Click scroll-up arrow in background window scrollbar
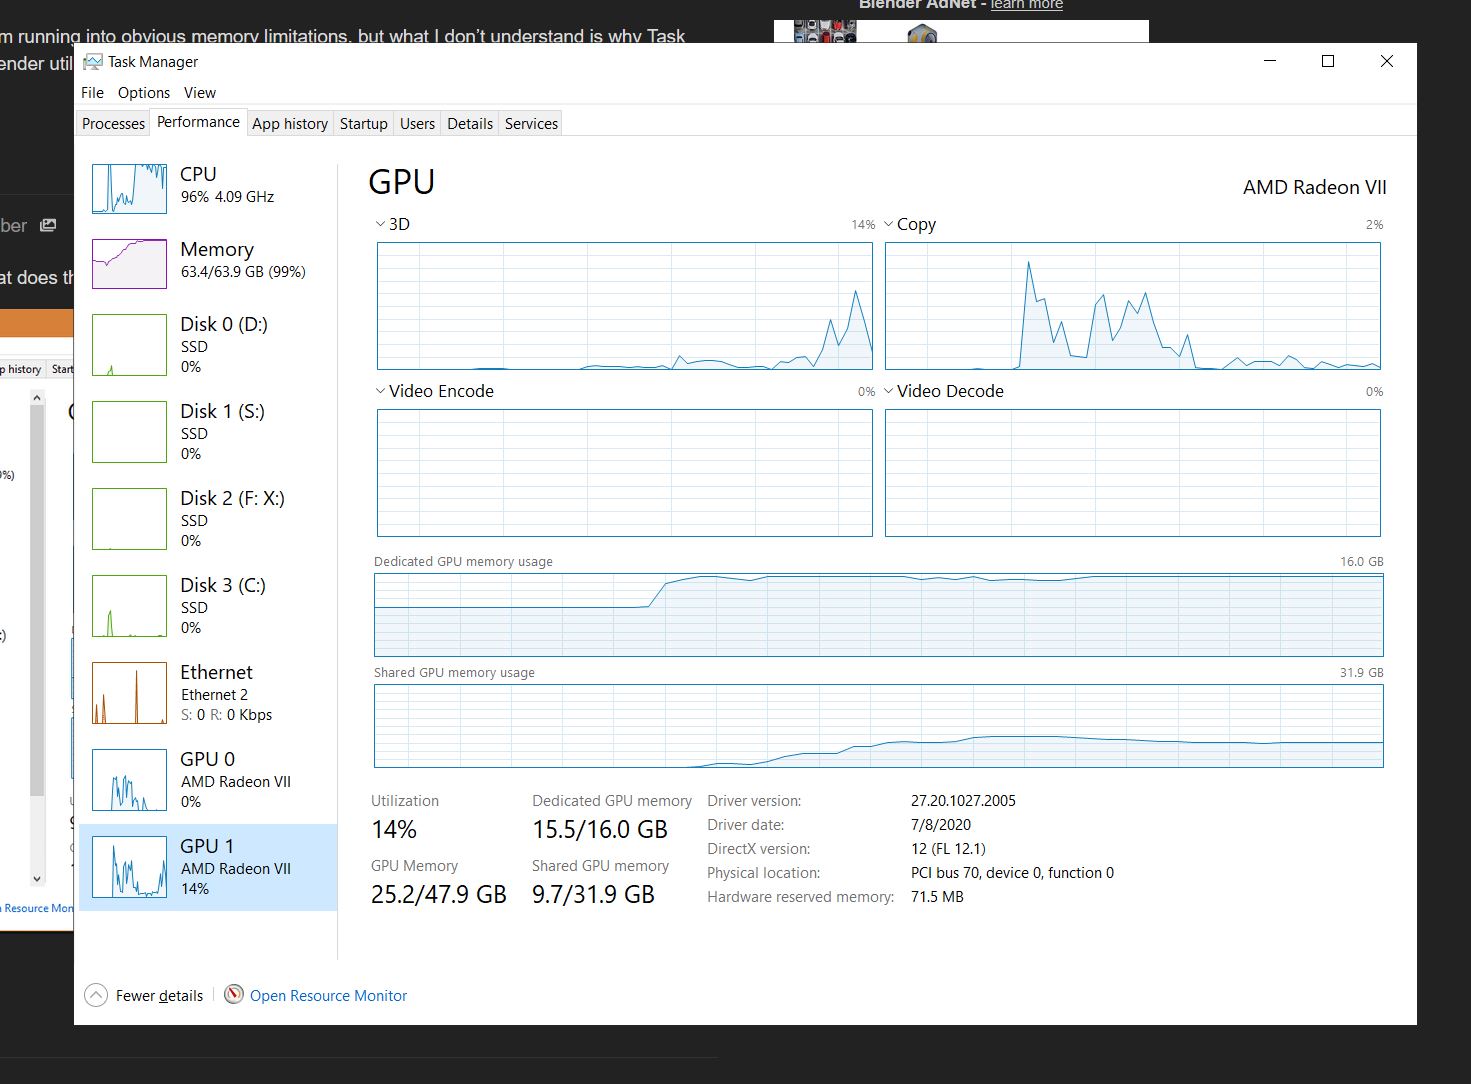1471x1084 pixels. click(37, 398)
